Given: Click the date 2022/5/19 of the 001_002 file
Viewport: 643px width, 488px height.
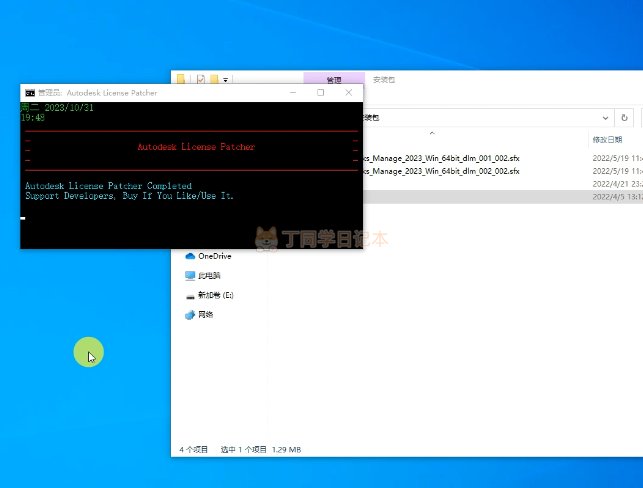Looking at the screenshot, I should coord(618,158).
